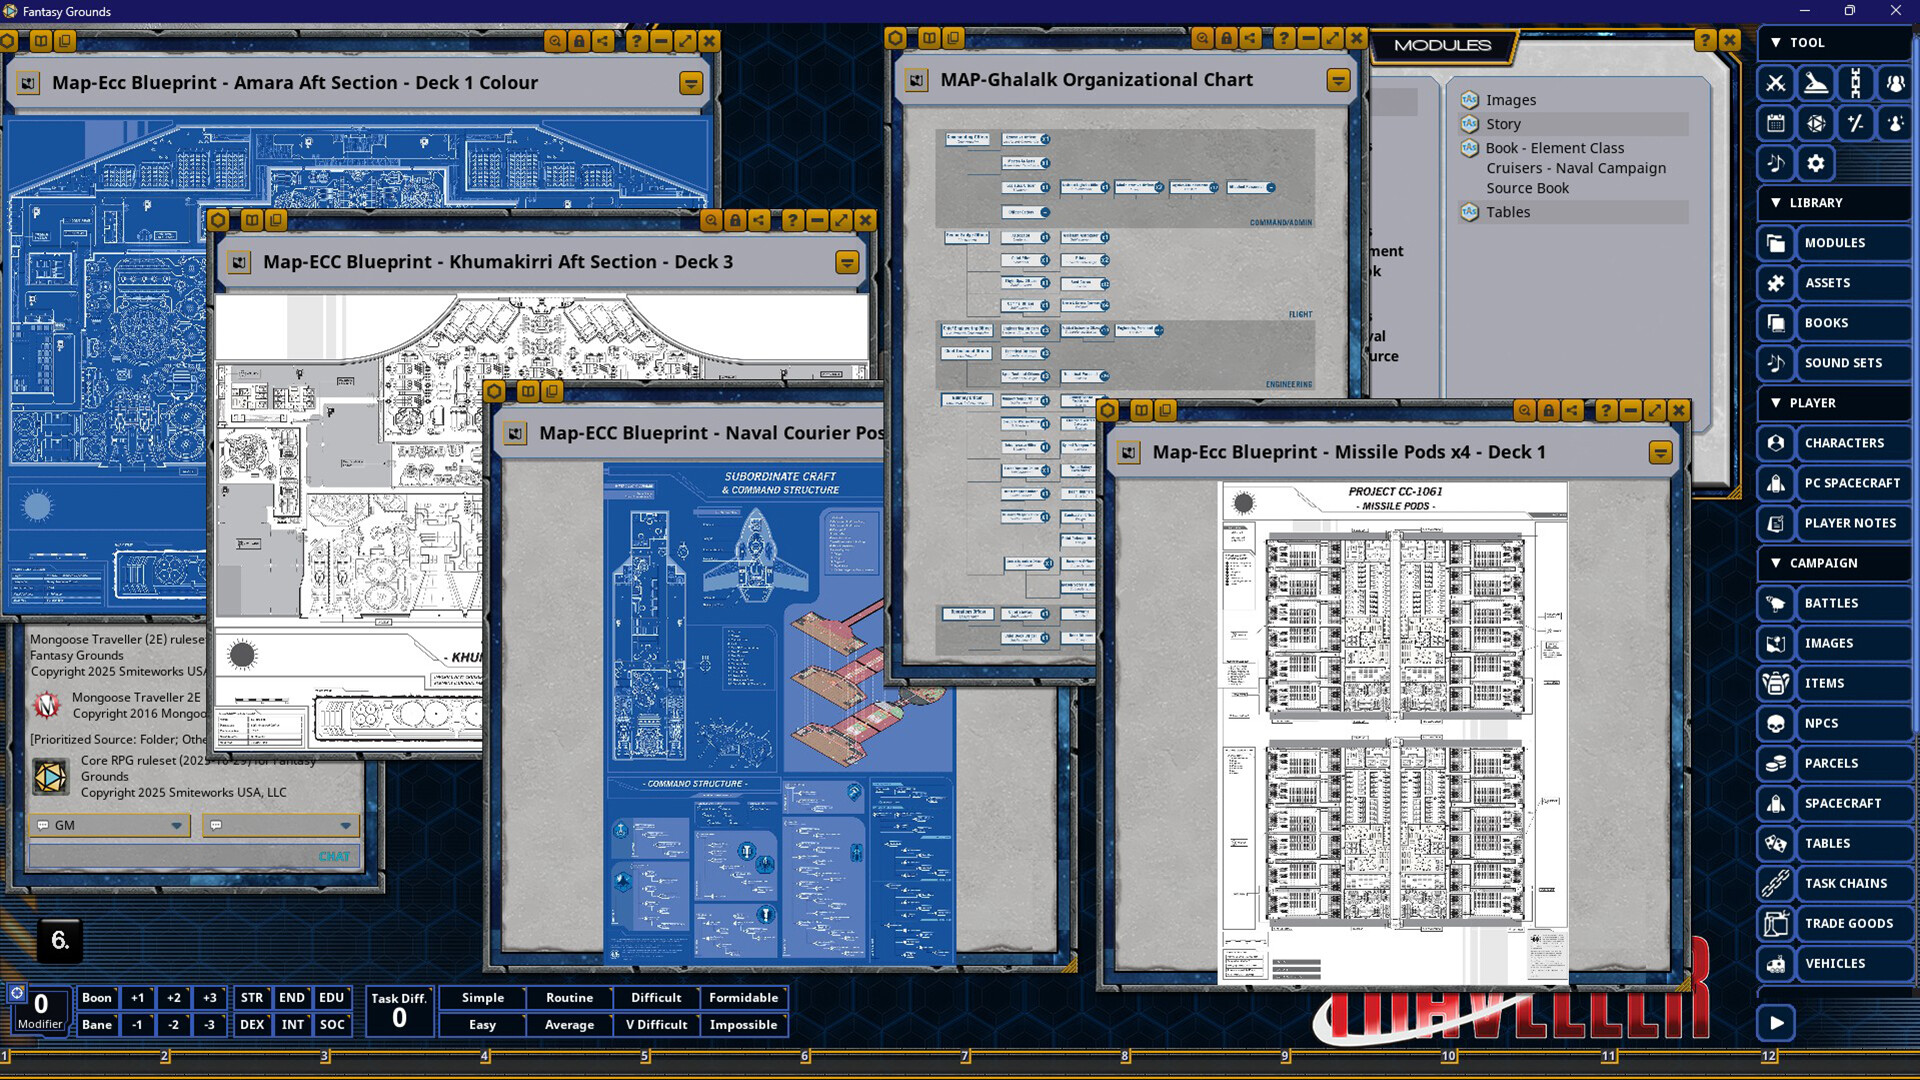Select the Formidable task difficulty
The width and height of the screenshot is (1920, 1080).
(744, 997)
